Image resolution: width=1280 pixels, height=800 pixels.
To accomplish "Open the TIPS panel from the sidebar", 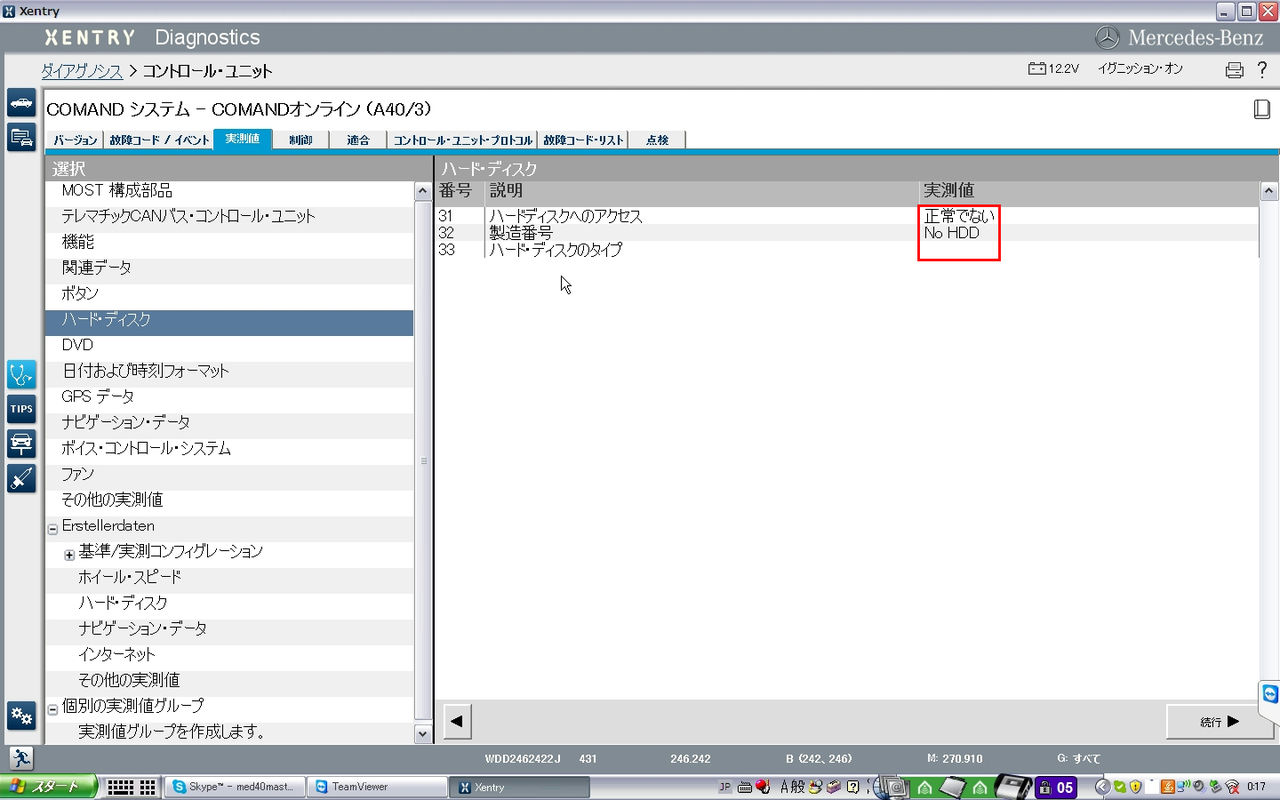I will pyautogui.click(x=21, y=408).
